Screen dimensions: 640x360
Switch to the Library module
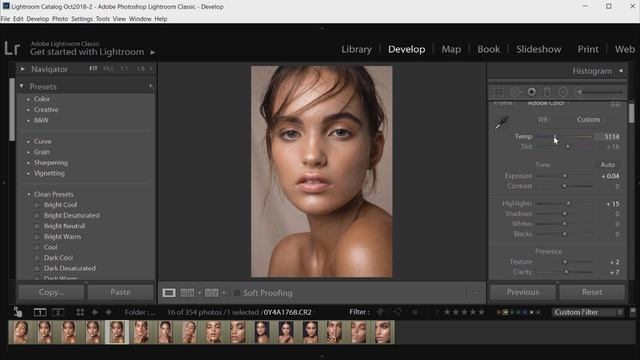[x=356, y=49]
